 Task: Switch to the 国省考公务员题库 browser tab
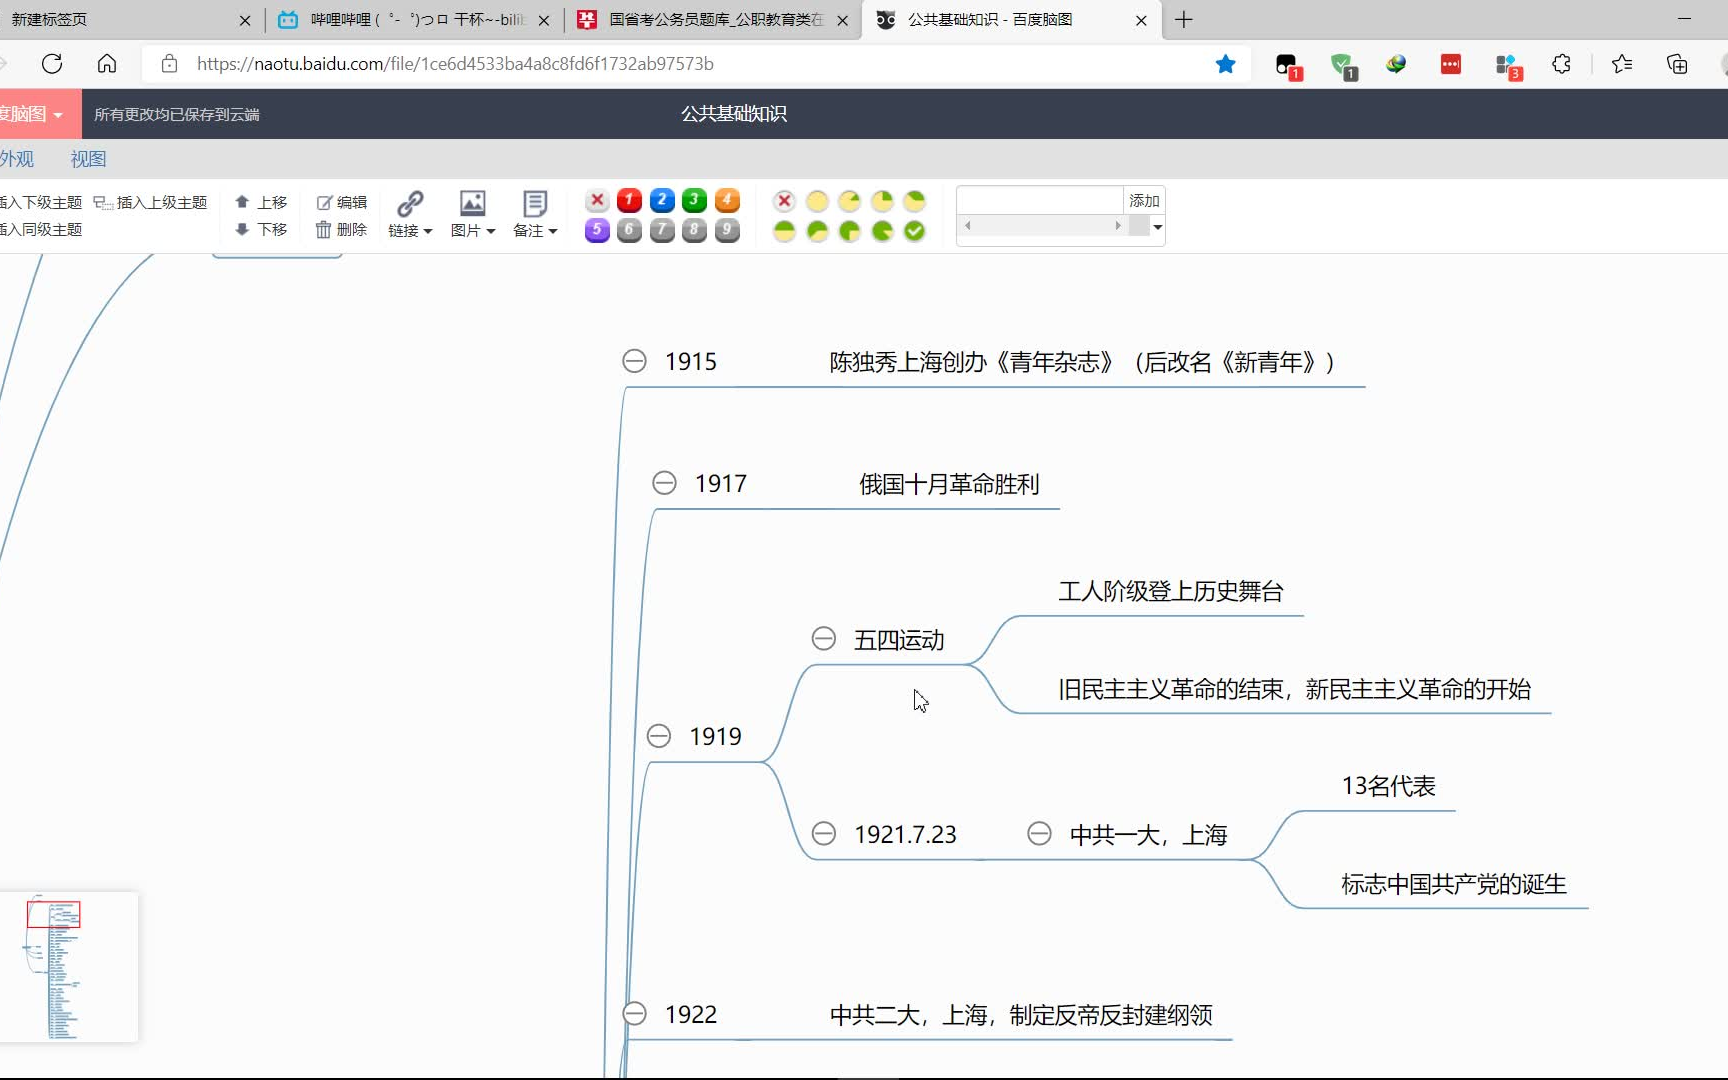[x=712, y=20]
